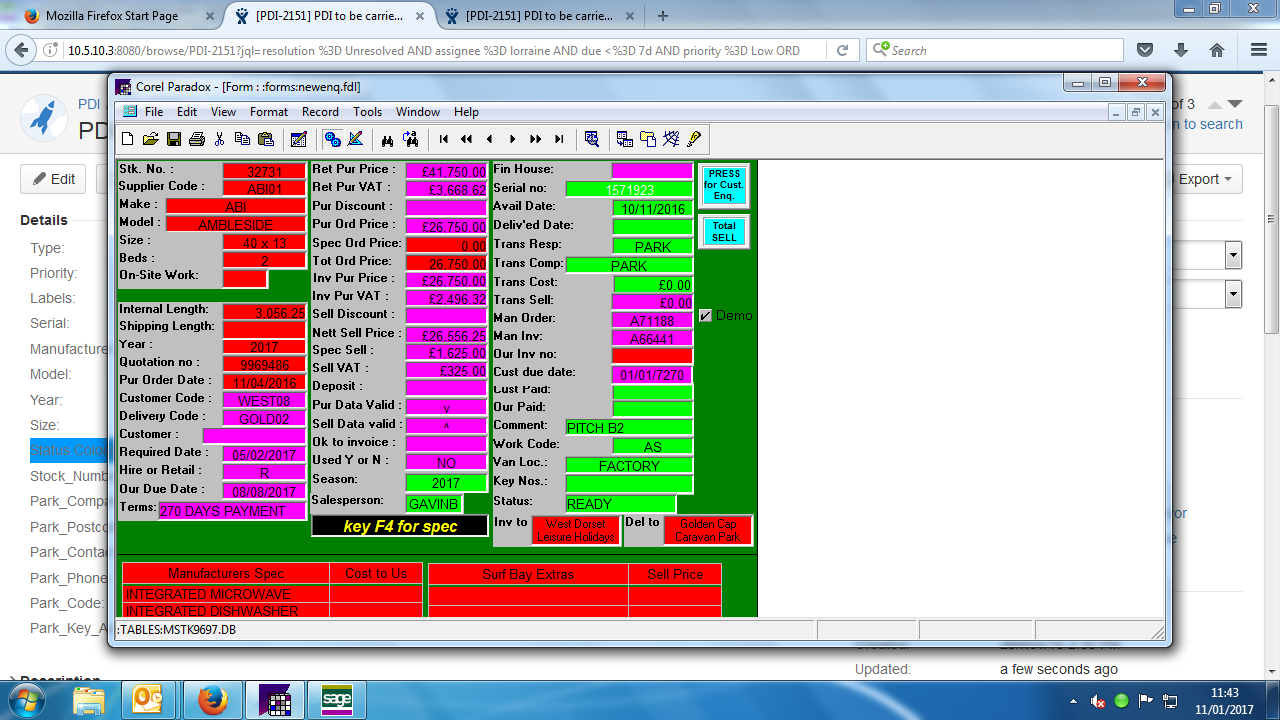Screen dimensions: 1280x720
Task: Open the Format menu
Action: point(269,112)
